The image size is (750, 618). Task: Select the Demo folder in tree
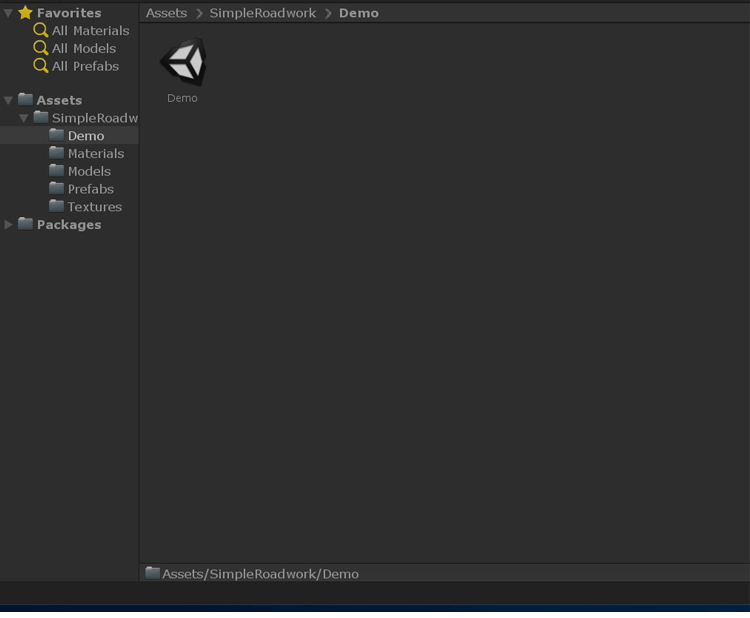86,136
